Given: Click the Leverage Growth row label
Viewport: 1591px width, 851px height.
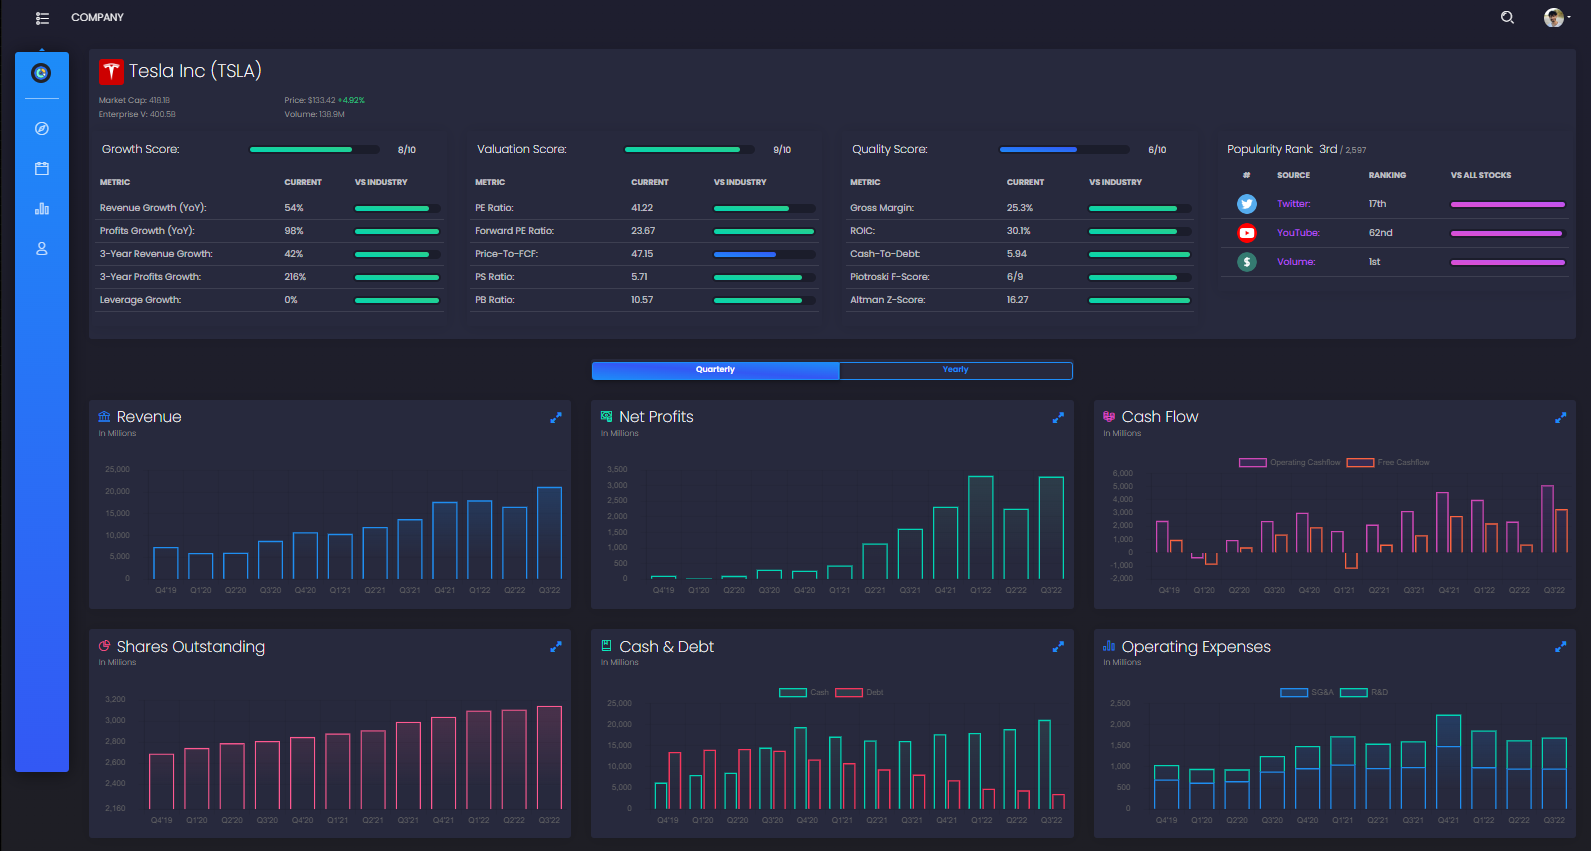Looking at the screenshot, I should click(141, 300).
